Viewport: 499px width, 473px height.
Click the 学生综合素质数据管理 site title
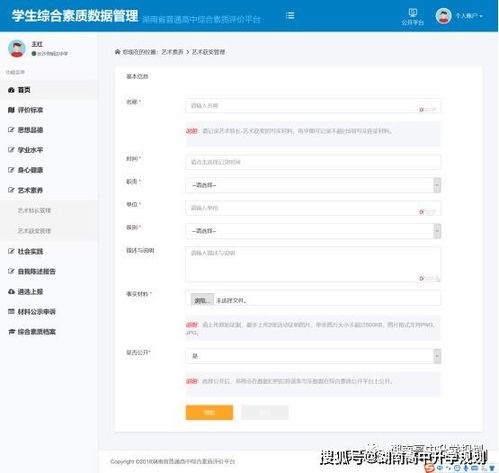(x=75, y=16)
